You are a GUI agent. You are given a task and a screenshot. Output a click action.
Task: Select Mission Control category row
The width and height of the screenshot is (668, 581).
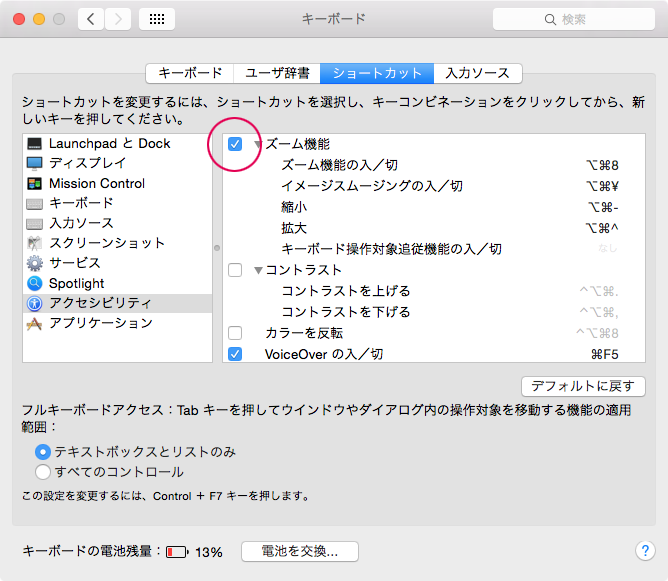(x=117, y=184)
